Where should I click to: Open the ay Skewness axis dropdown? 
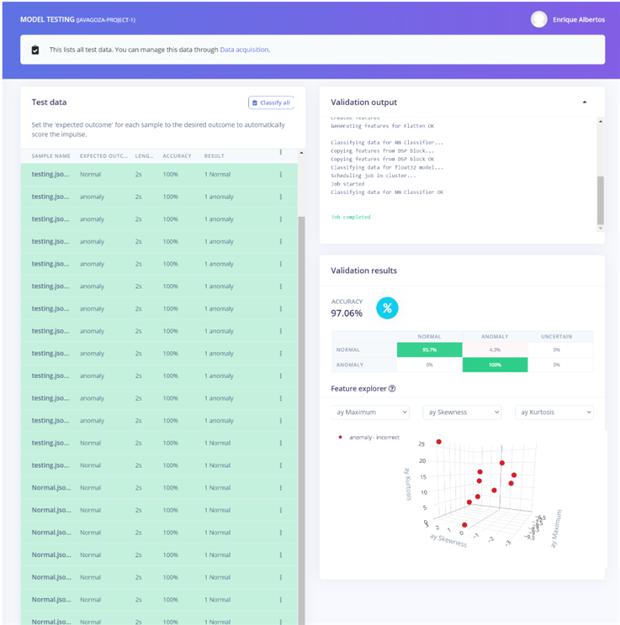[x=462, y=412]
